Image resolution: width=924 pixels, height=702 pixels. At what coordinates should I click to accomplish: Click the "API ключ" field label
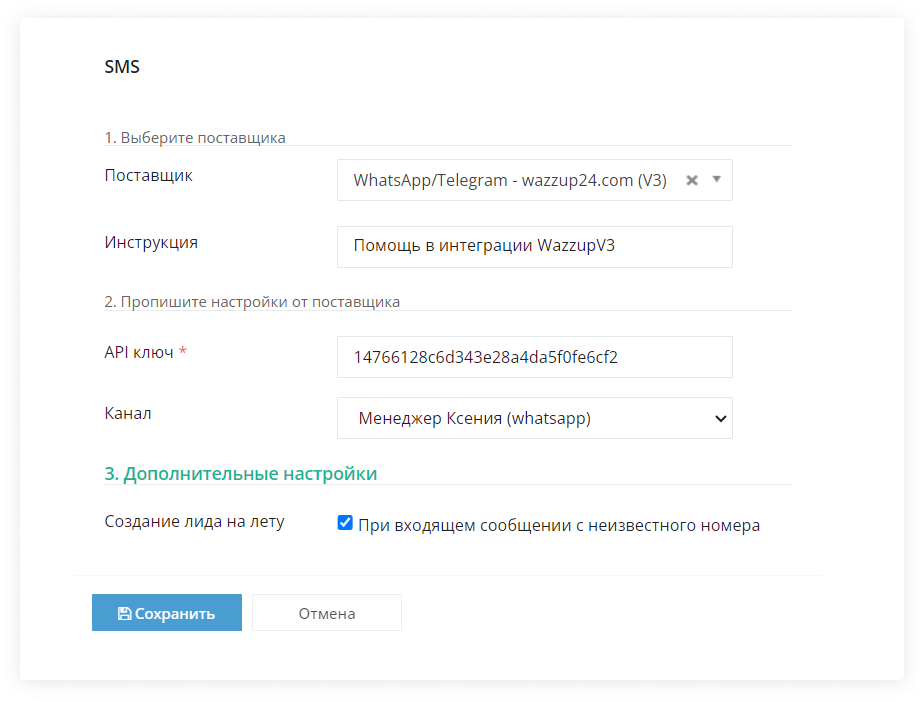139,352
